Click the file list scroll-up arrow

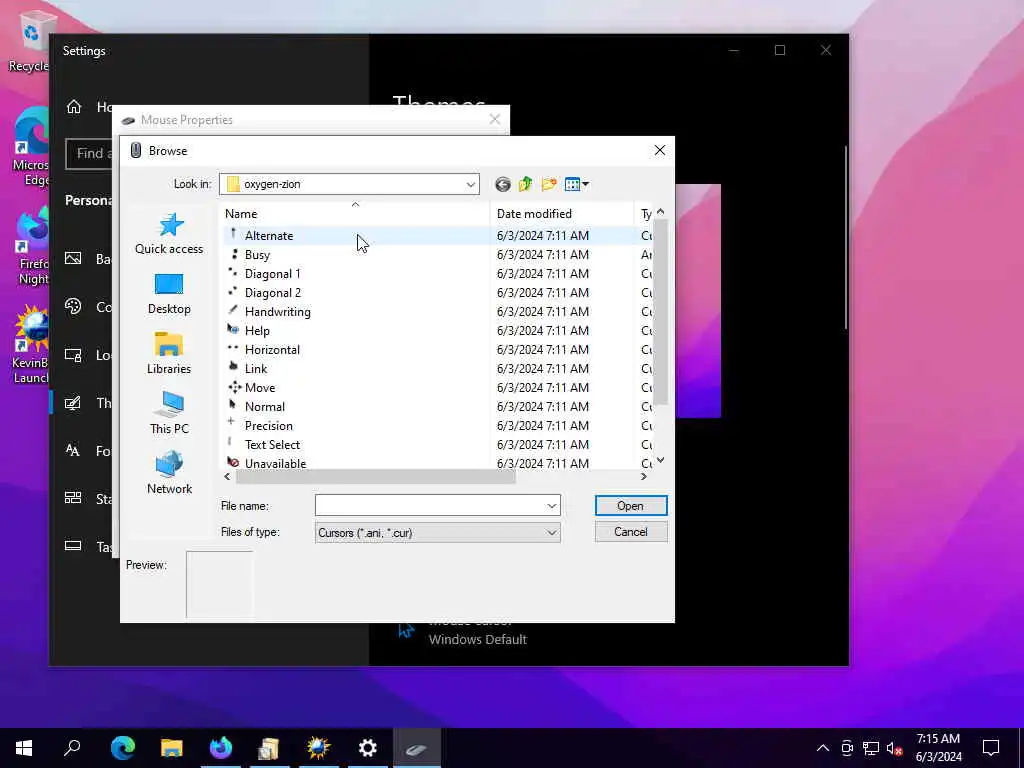click(x=660, y=212)
